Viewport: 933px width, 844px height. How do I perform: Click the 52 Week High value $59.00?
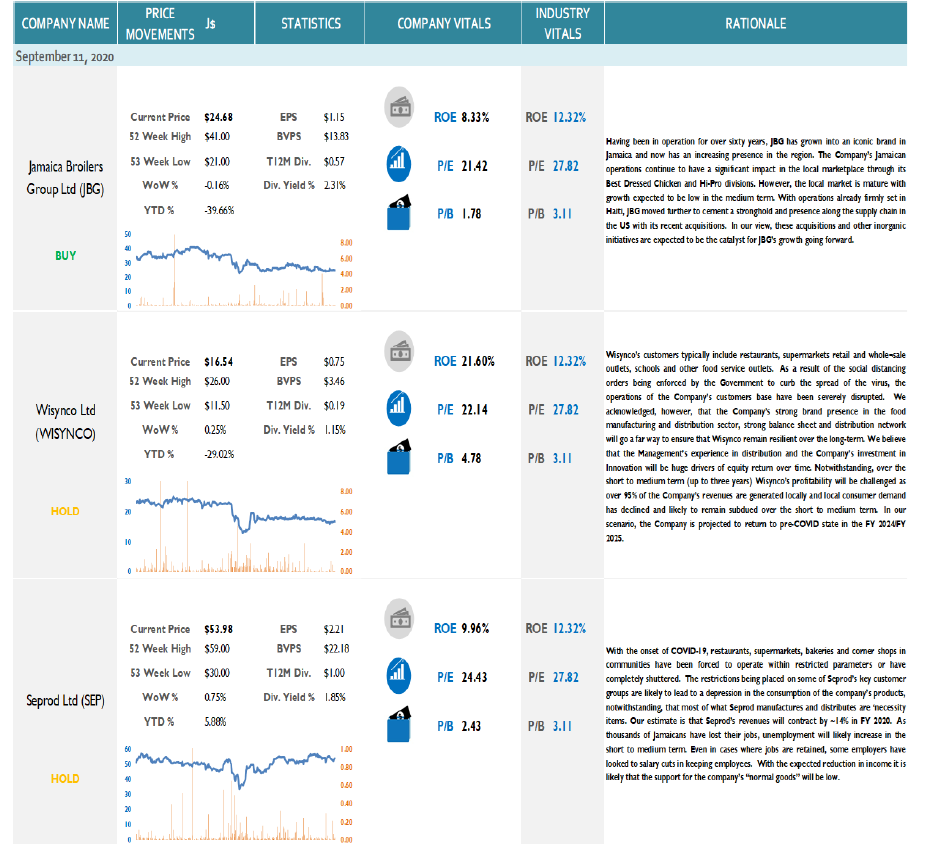(x=217, y=648)
